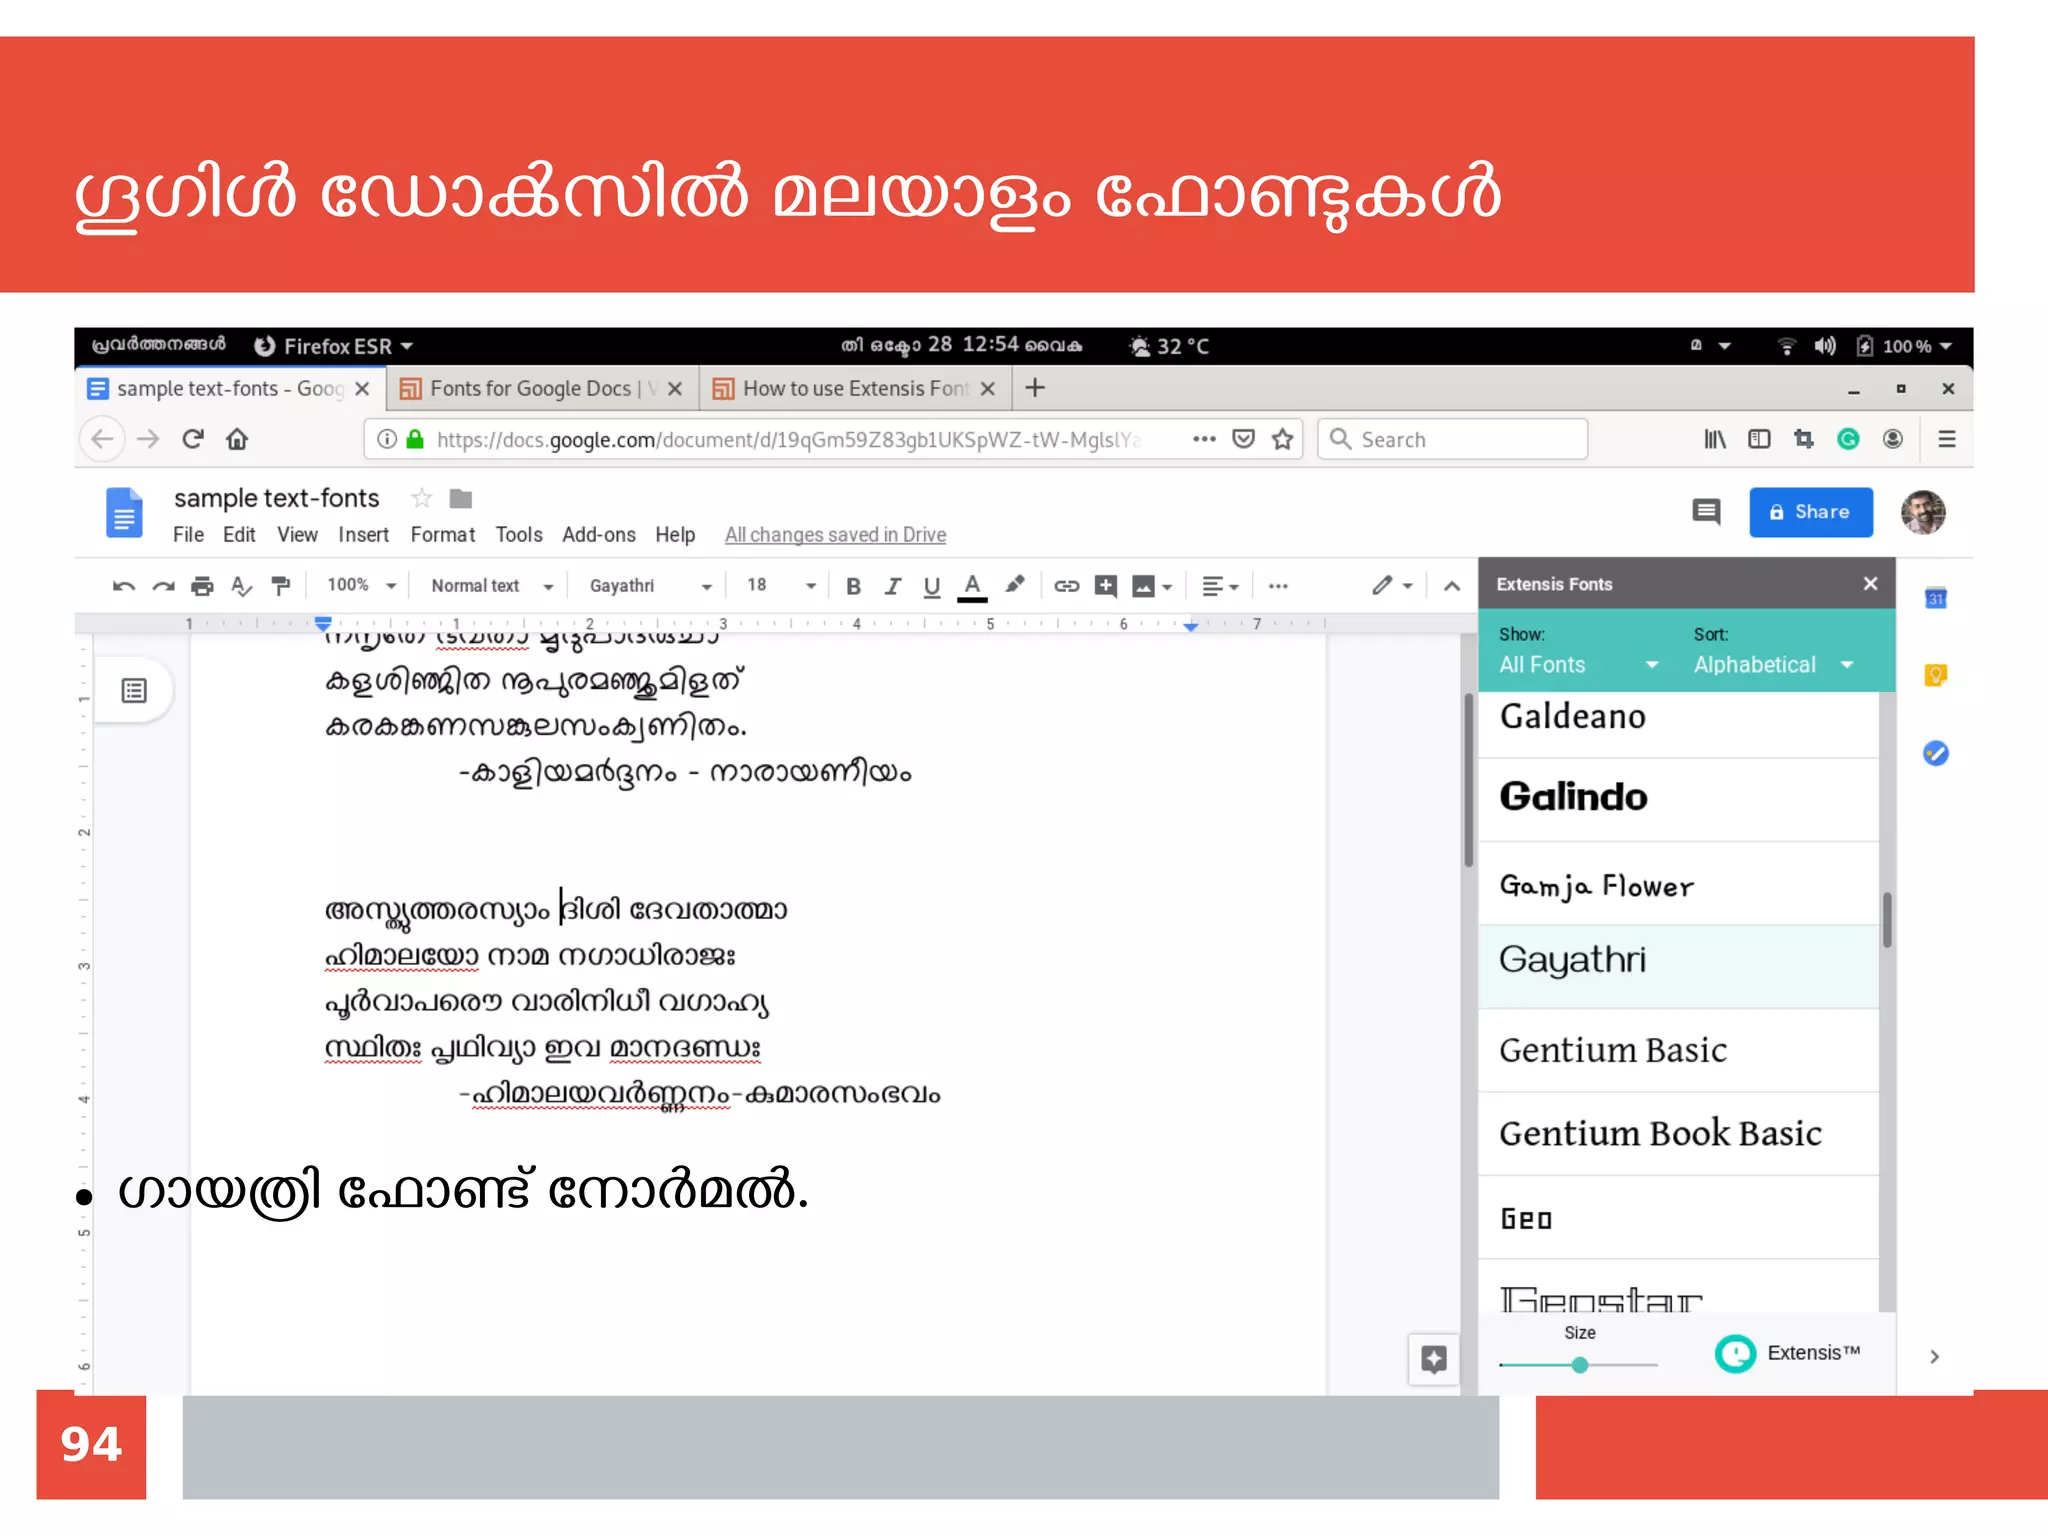The width and height of the screenshot is (2048, 1536).
Task: Toggle italic formatting
Action: [x=892, y=586]
